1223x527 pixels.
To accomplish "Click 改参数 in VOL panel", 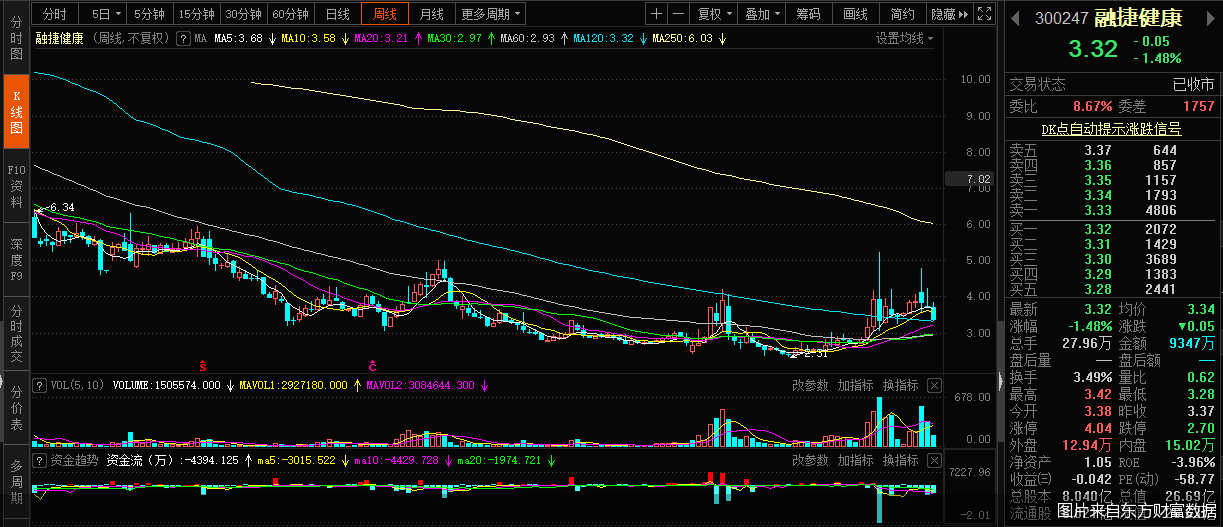I will point(811,385).
